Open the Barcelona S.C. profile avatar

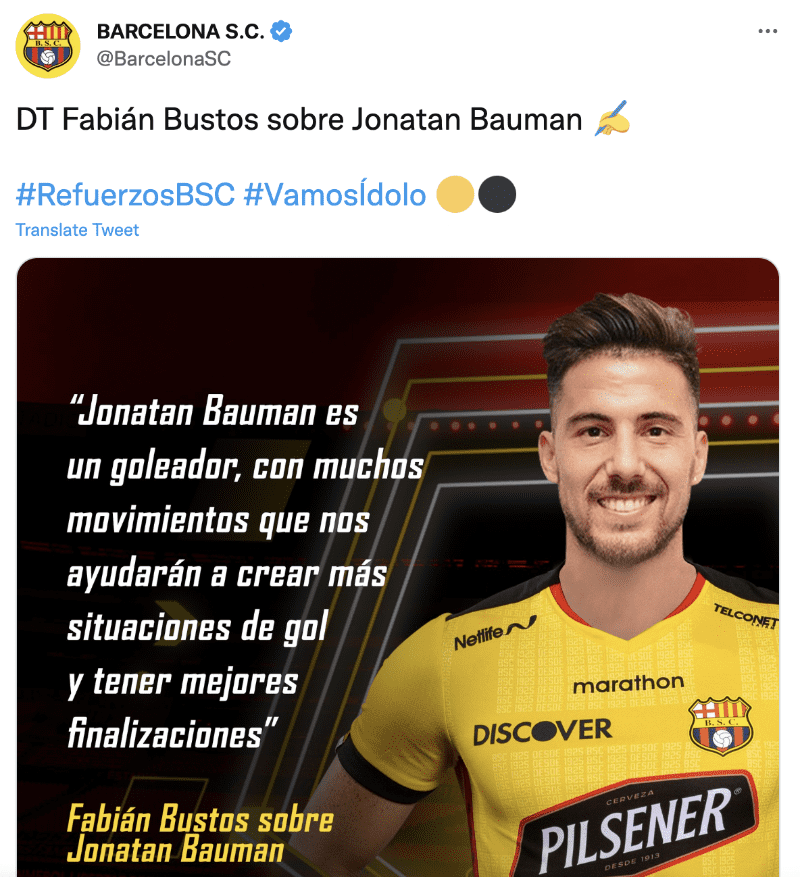pos(48,45)
